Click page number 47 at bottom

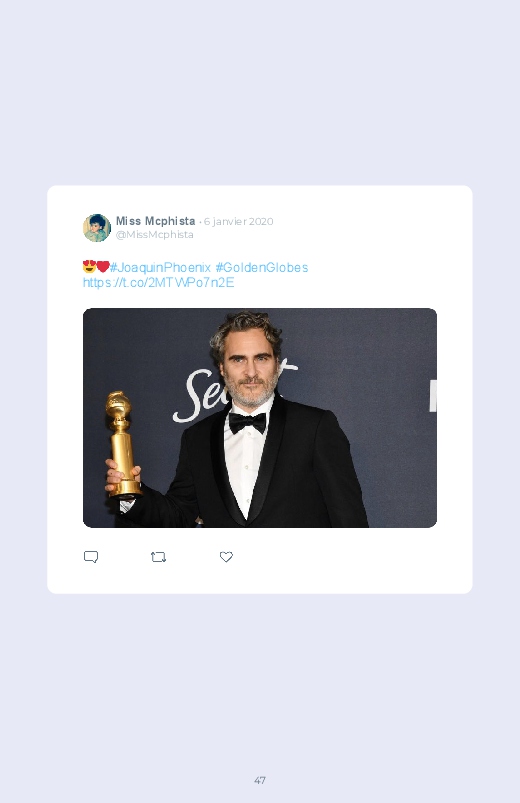point(260,780)
